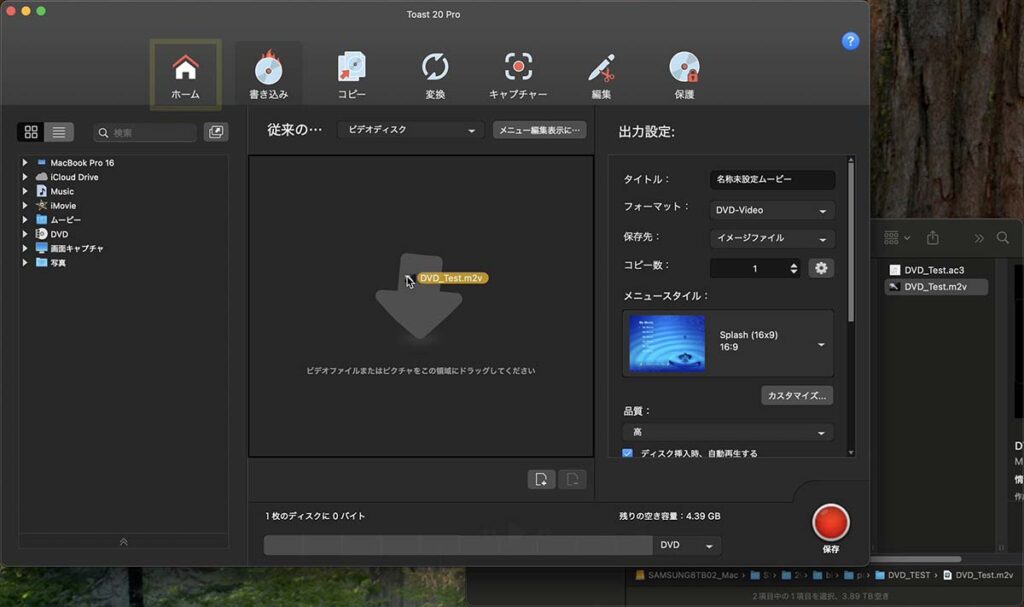The image size is (1024, 607).
Task: Click the output settings scrollbar
Action: 850,242
